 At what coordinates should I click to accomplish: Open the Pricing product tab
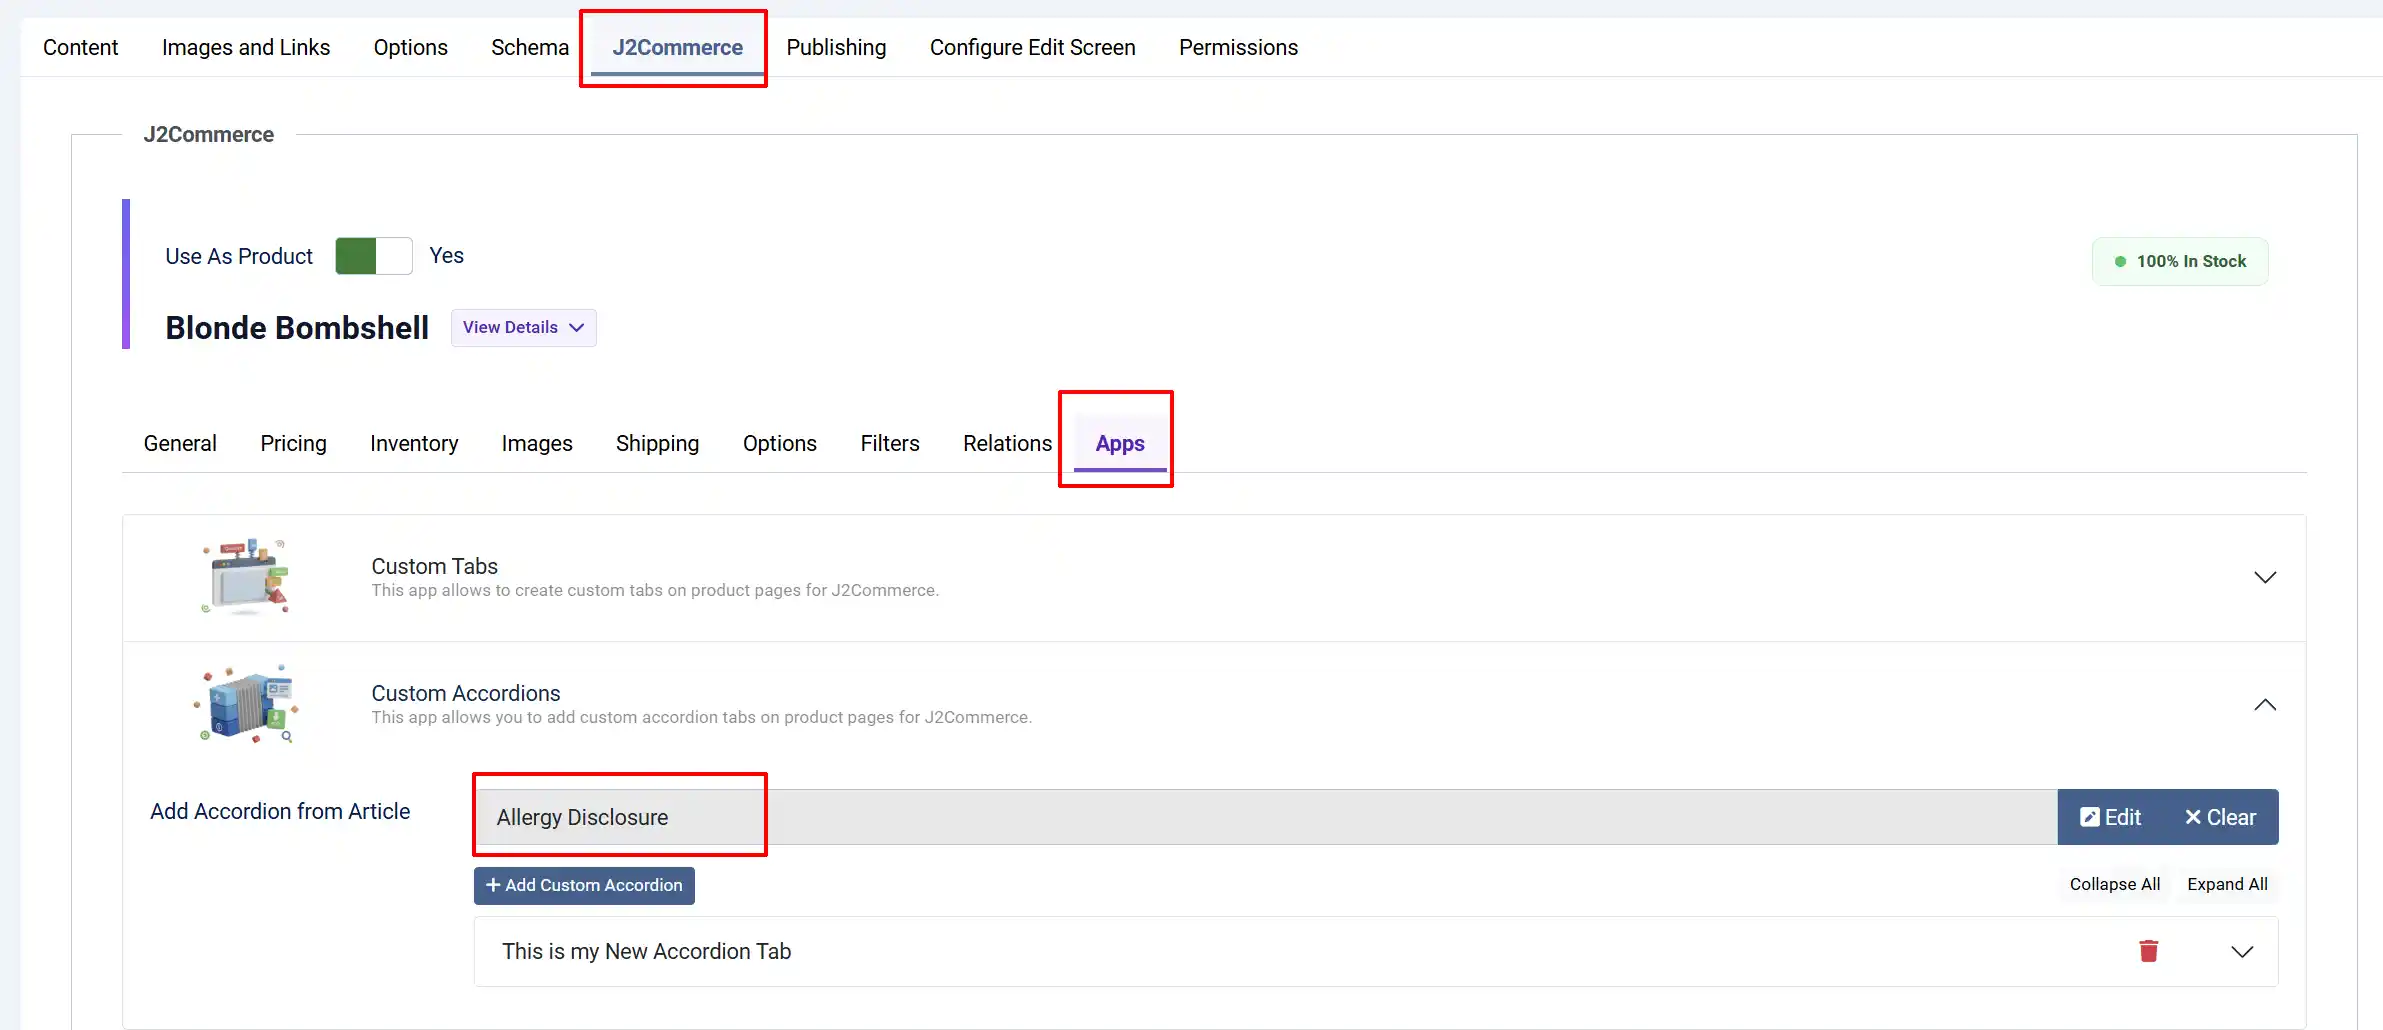293,443
